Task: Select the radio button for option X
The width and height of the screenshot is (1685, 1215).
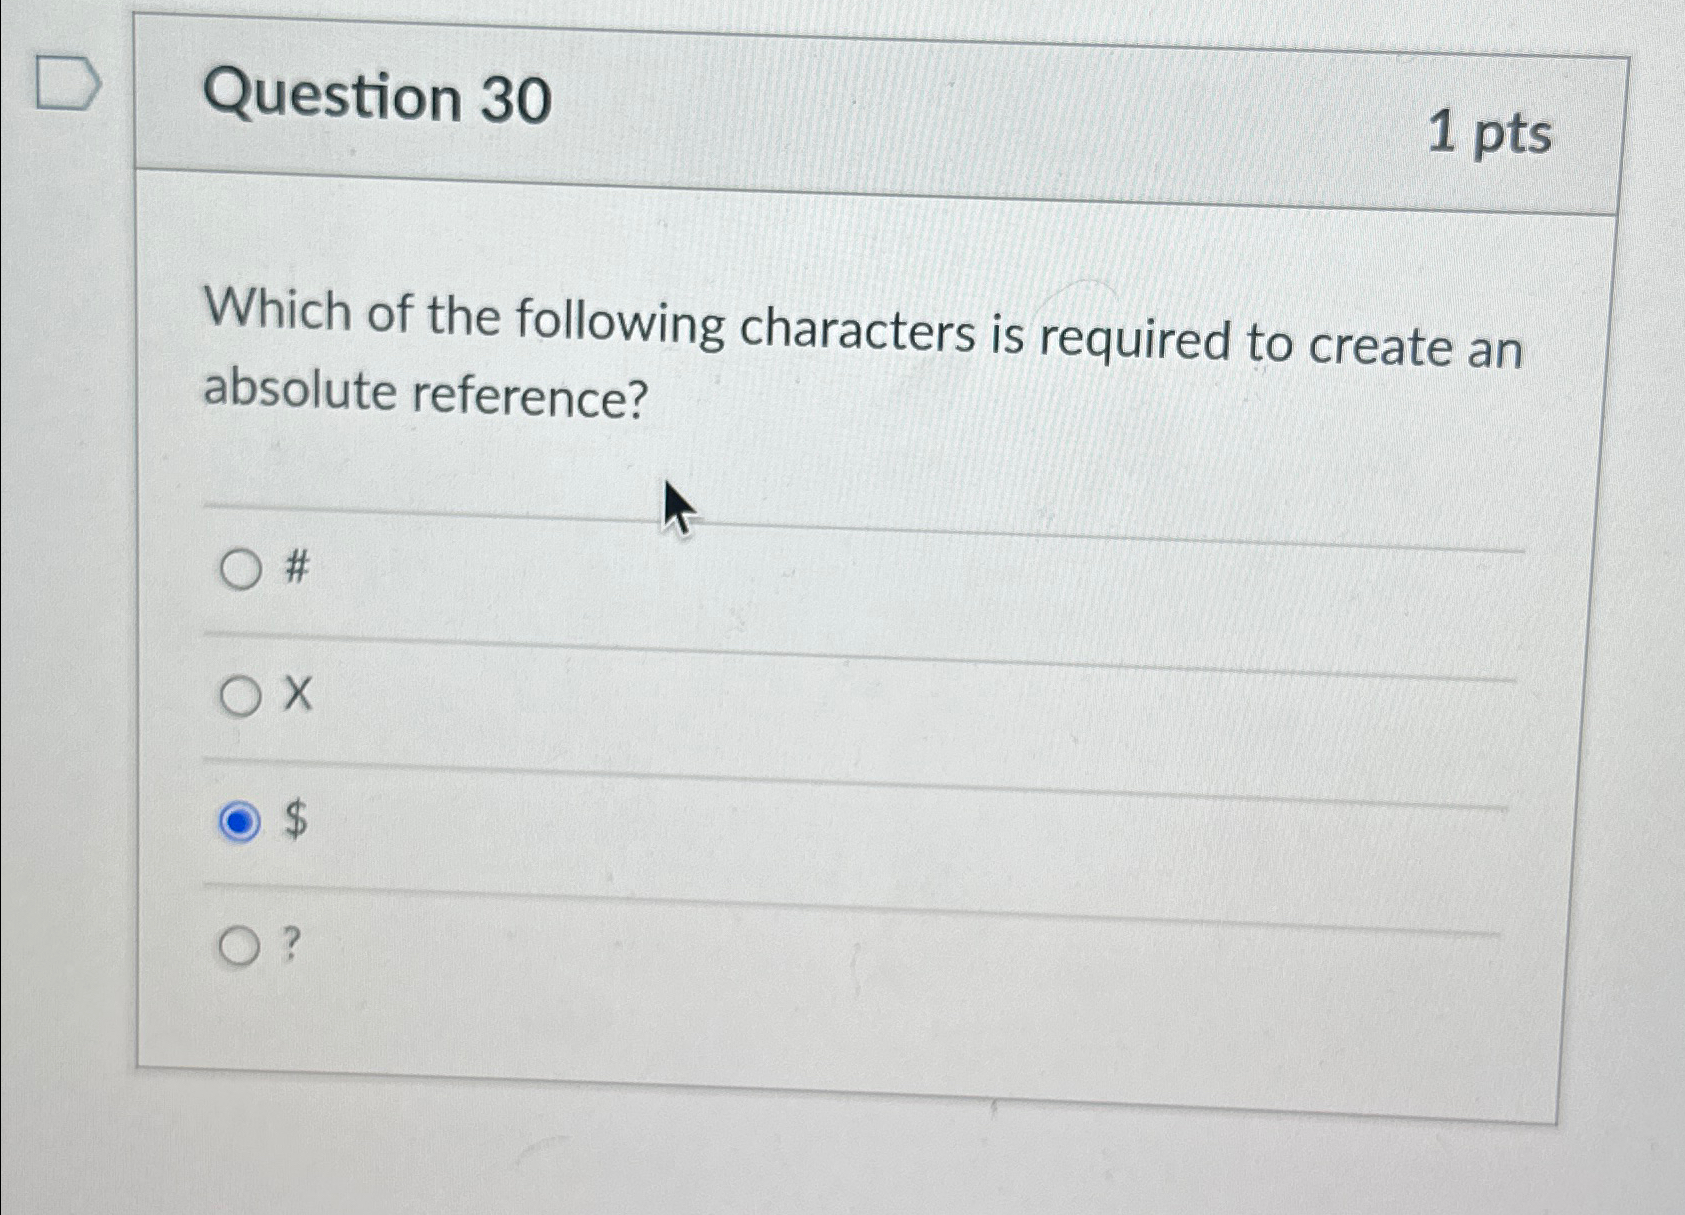Action: click(240, 697)
